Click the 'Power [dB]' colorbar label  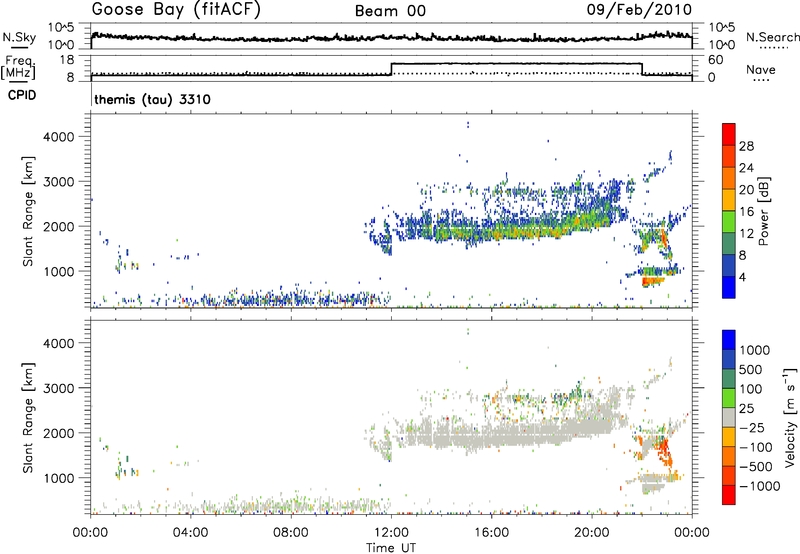[763, 211]
